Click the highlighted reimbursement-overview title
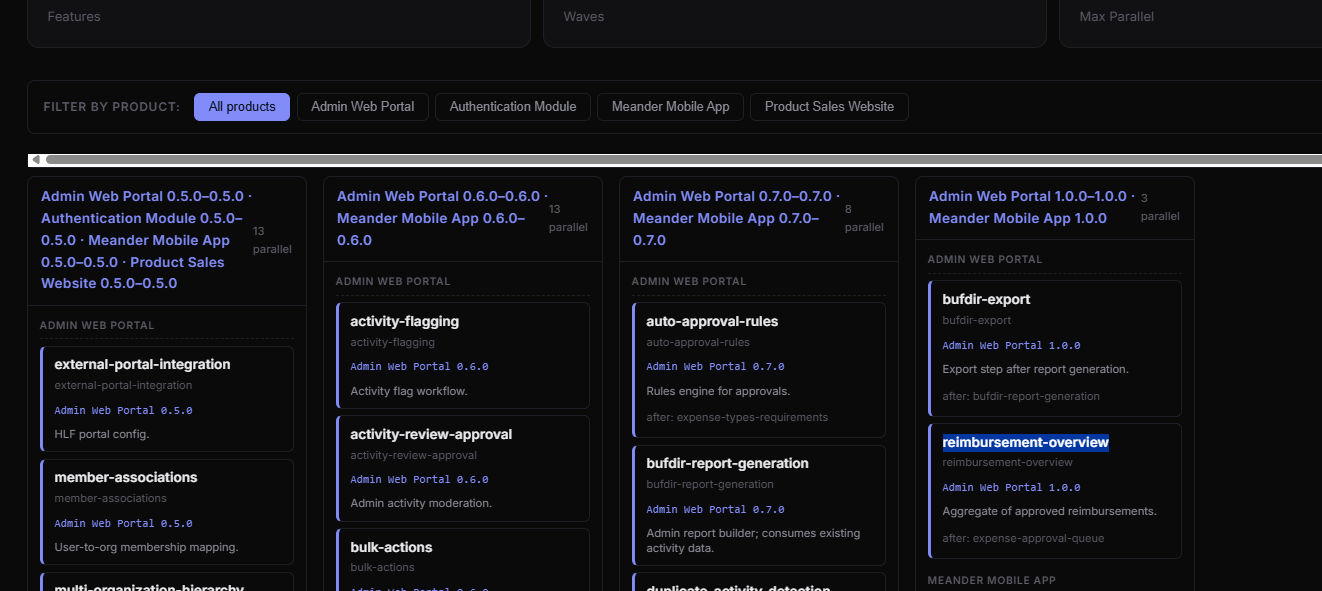The image size is (1322, 591). pos(1025,442)
